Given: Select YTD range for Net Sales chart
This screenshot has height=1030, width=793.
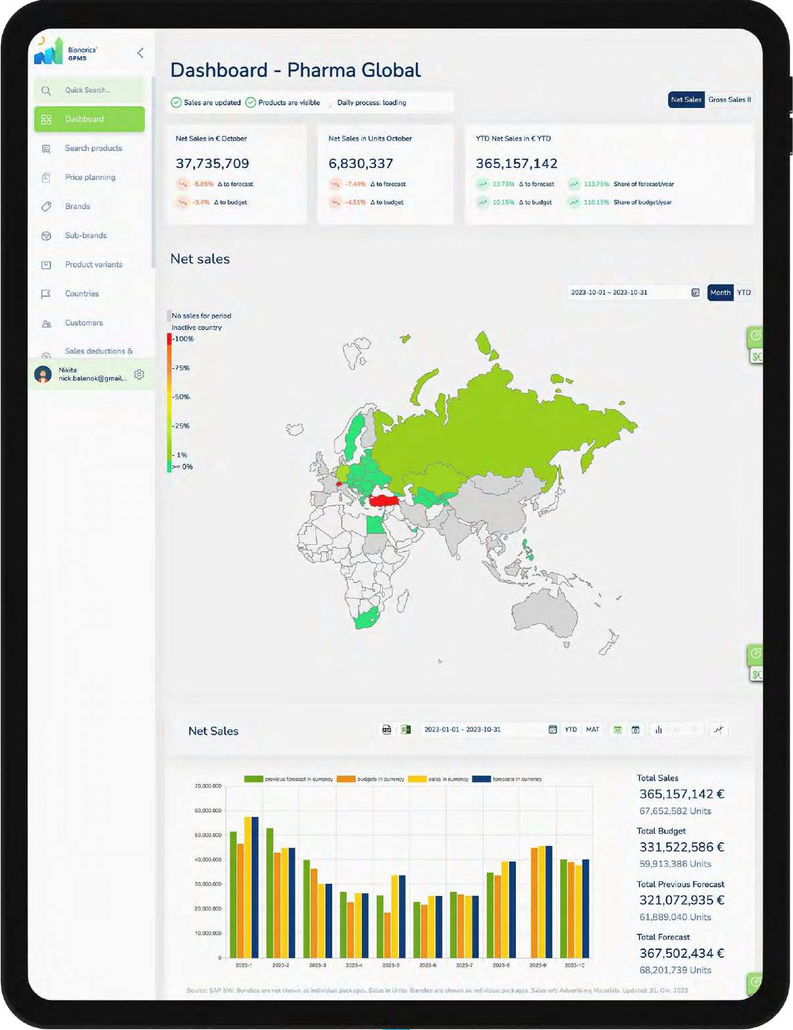Looking at the screenshot, I should (x=571, y=730).
